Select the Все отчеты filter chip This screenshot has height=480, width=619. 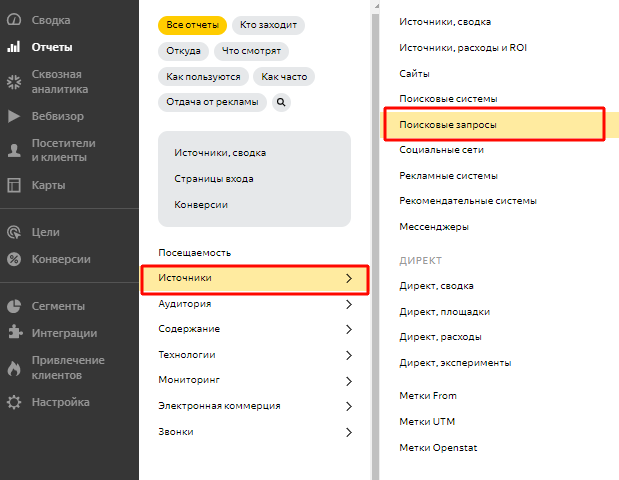pyautogui.click(x=191, y=25)
